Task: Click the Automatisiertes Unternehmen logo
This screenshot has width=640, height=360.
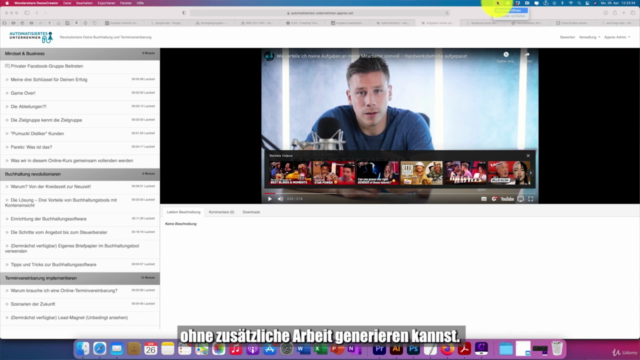Action: coord(31,37)
